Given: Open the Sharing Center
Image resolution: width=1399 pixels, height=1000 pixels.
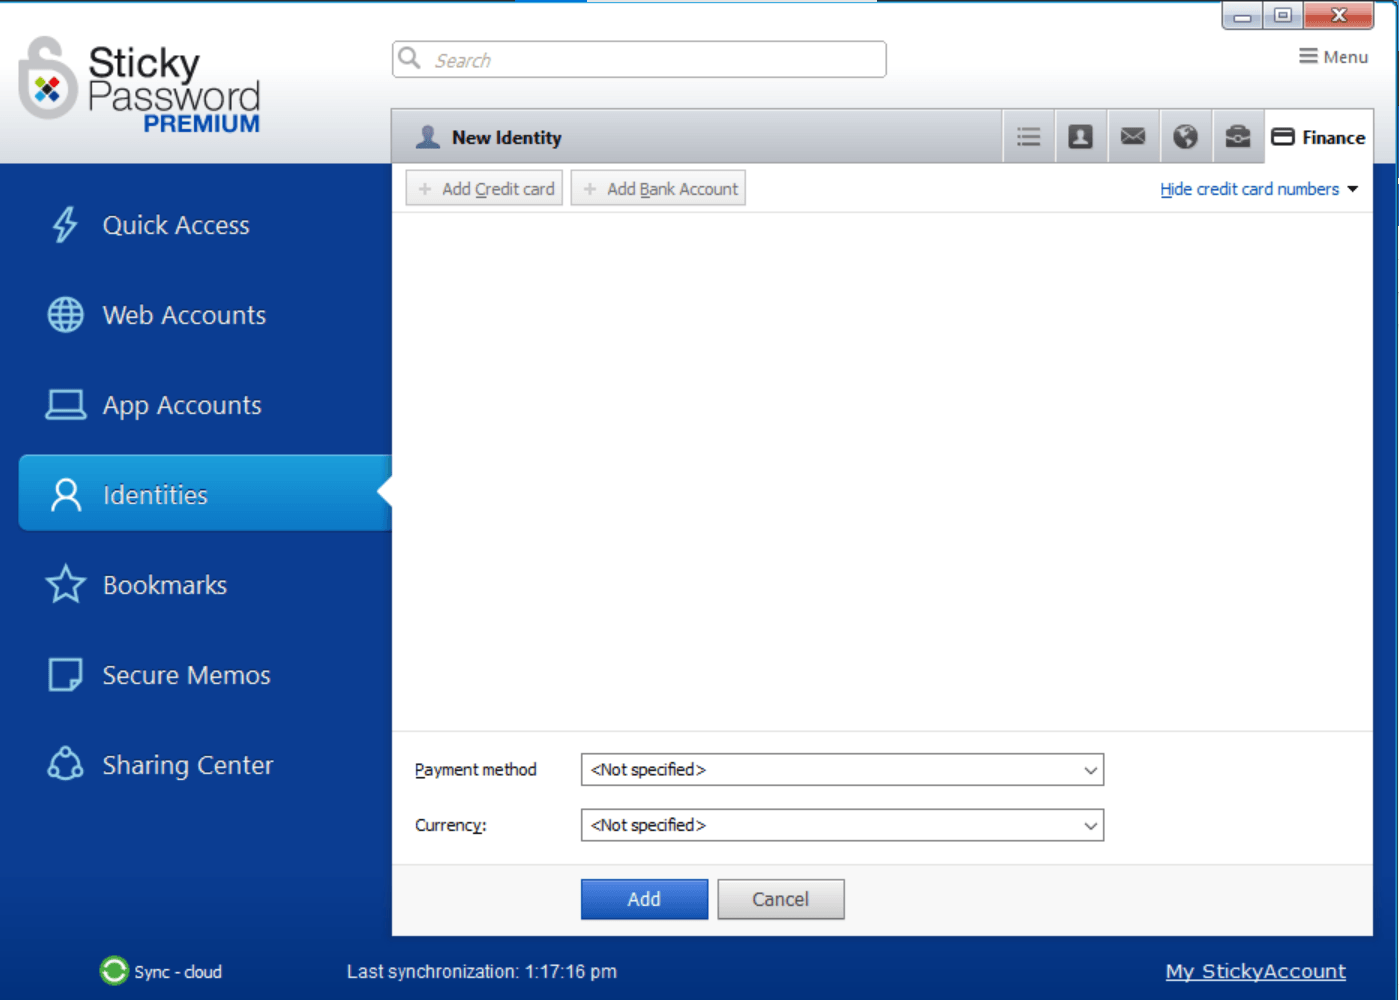Looking at the screenshot, I should point(187,764).
